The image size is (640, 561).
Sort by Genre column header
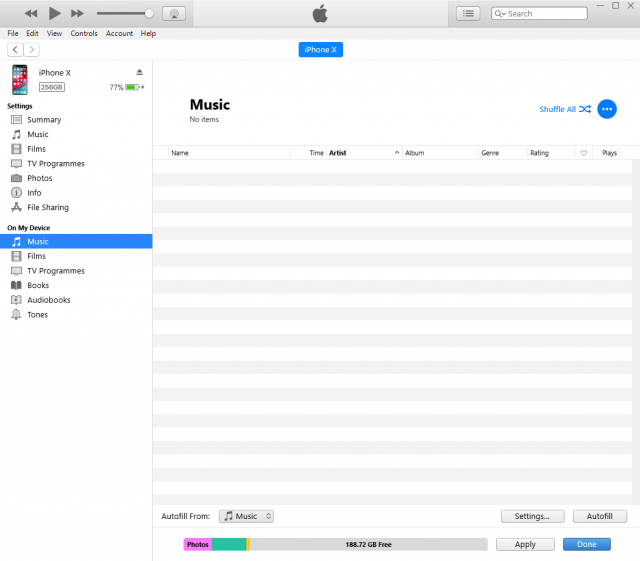coord(502,153)
